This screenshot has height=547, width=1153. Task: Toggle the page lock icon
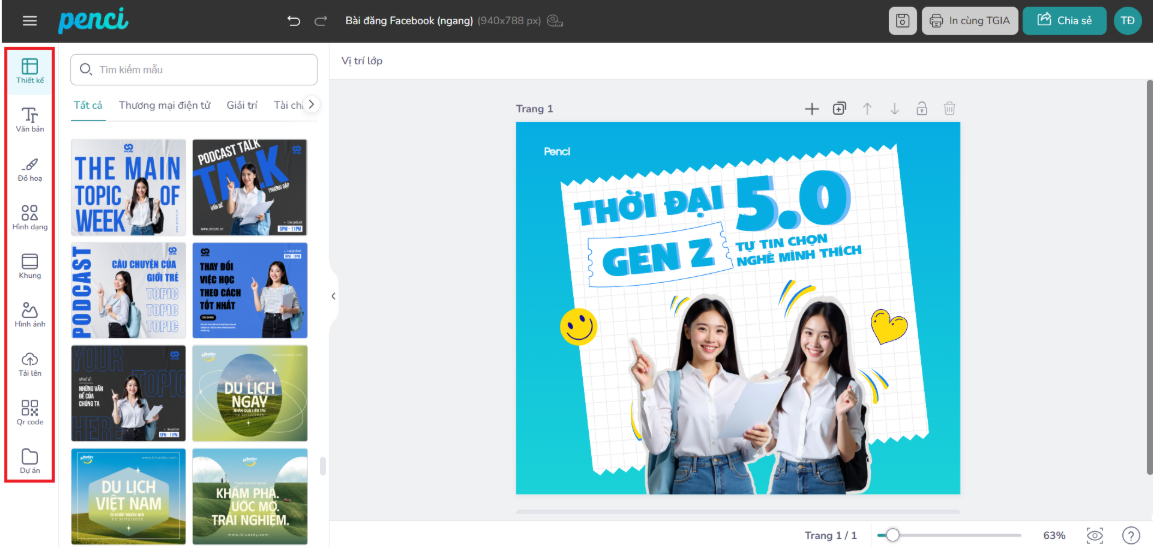pyautogui.click(x=922, y=109)
